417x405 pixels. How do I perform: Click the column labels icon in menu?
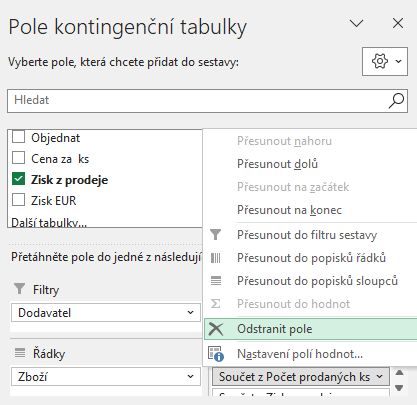coord(216,281)
